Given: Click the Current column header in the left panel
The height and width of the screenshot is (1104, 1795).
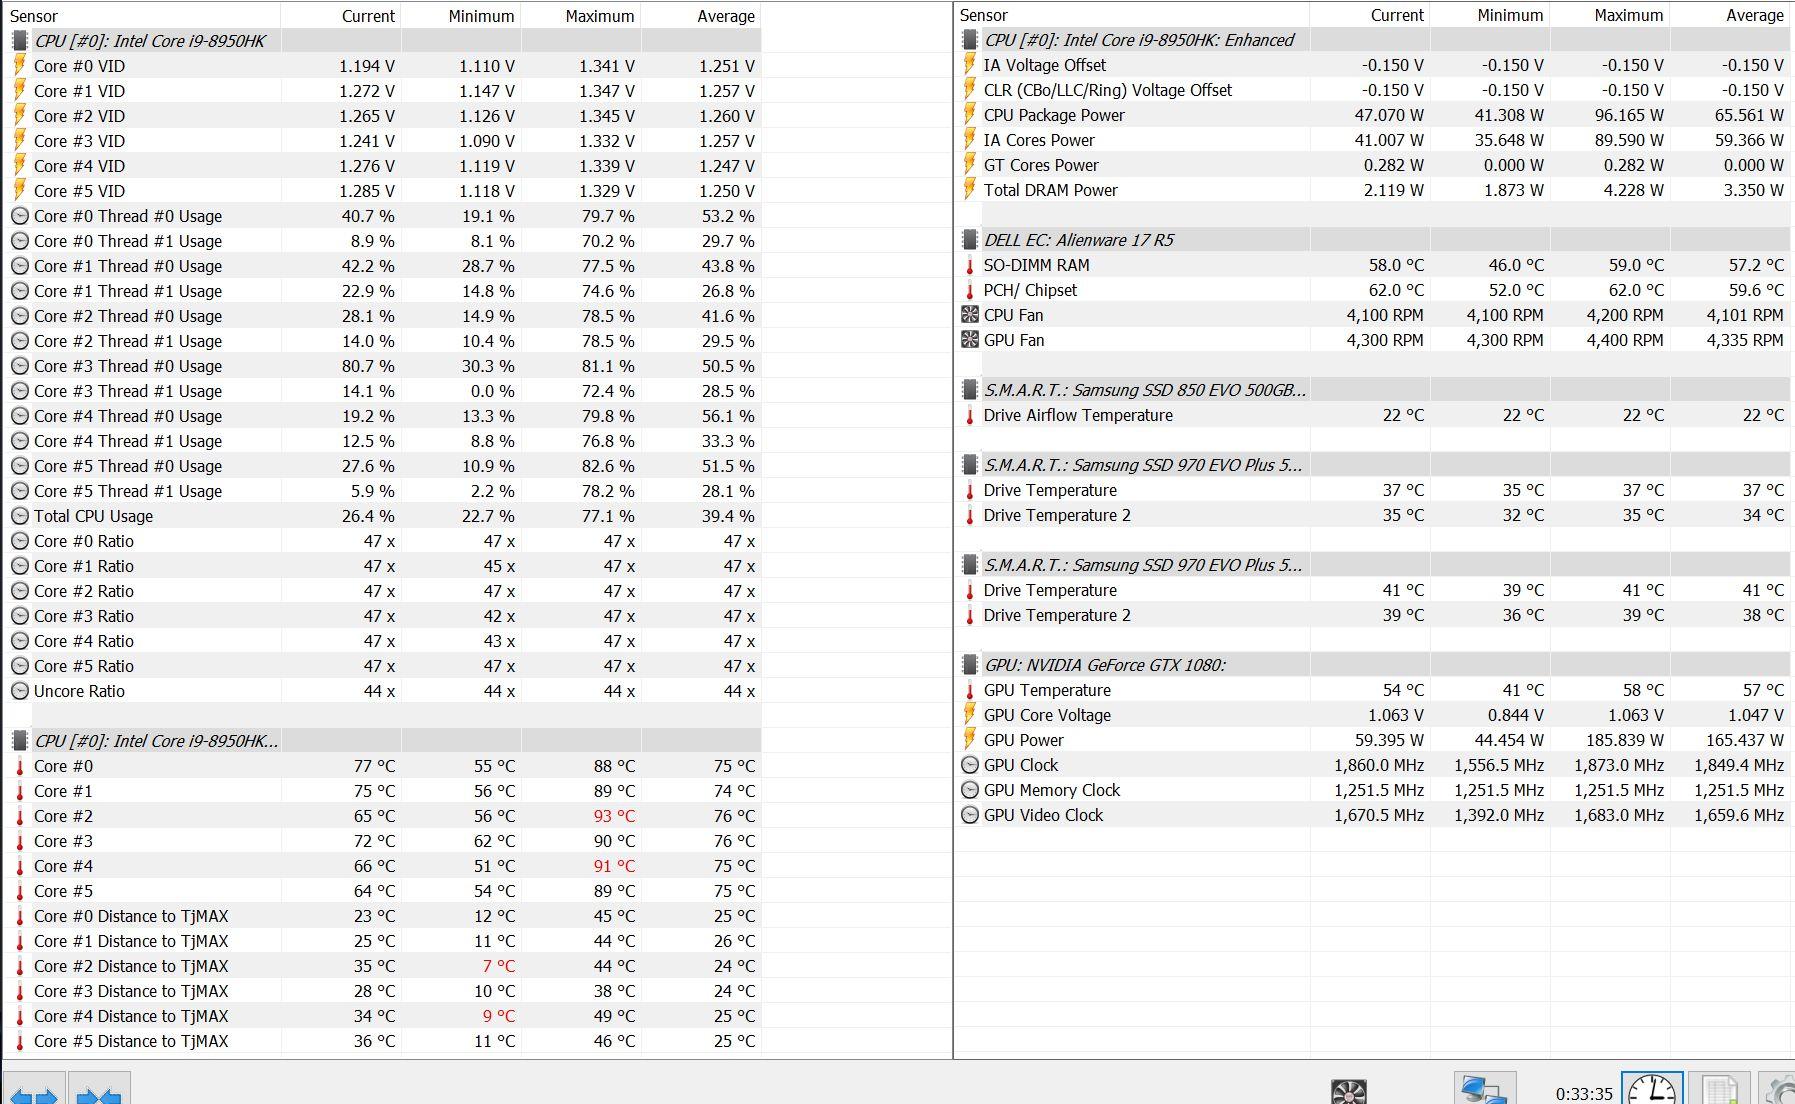Looking at the screenshot, I should pyautogui.click(x=341, y=16).
